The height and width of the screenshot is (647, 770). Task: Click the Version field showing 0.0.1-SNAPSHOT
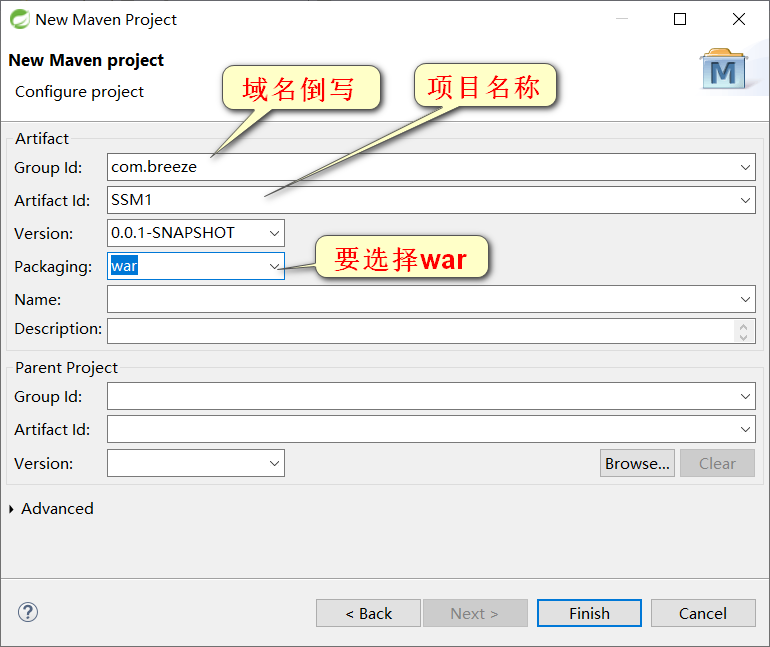[196, 233]
